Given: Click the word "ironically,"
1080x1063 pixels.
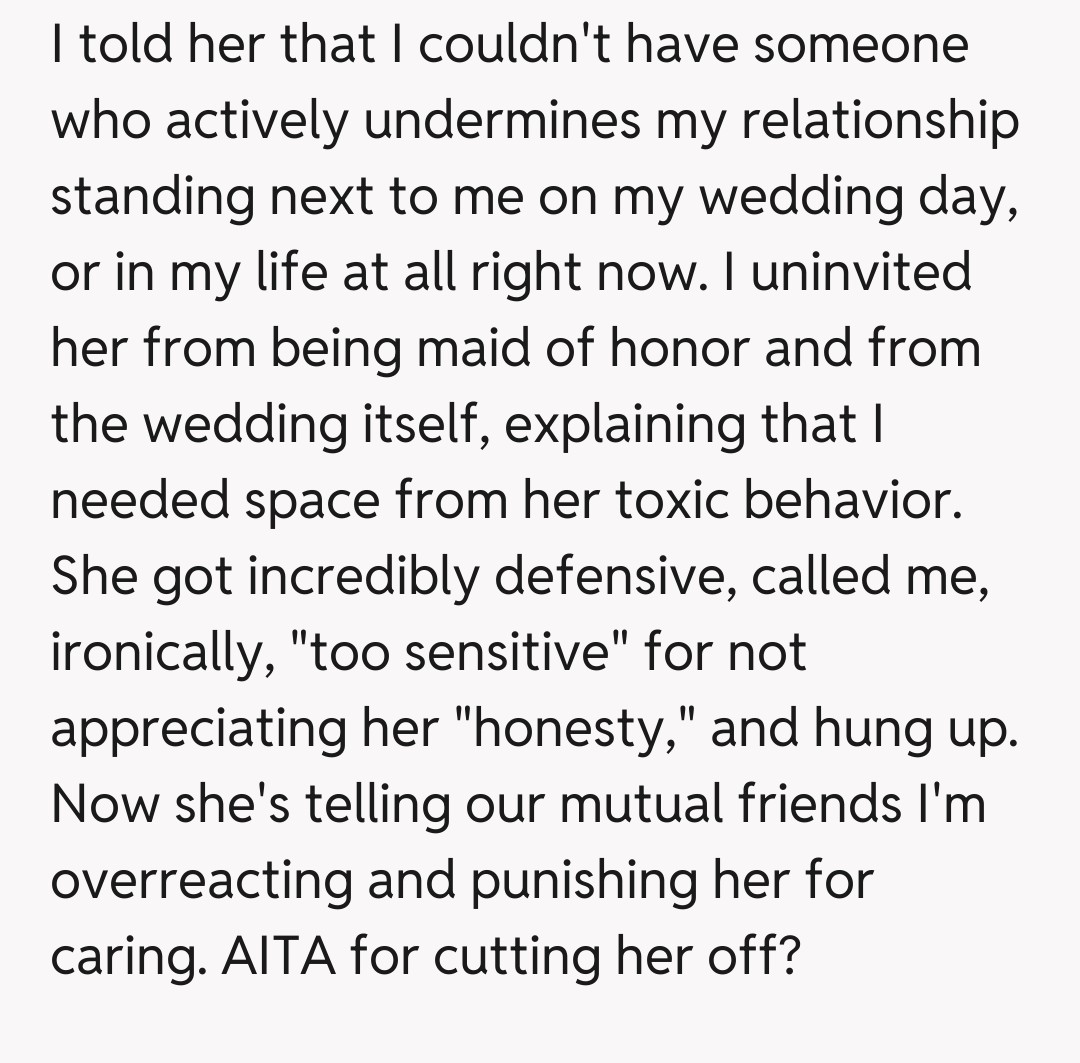Looking at the screenshot, I should pyautogui.click(x=162, y=653).
